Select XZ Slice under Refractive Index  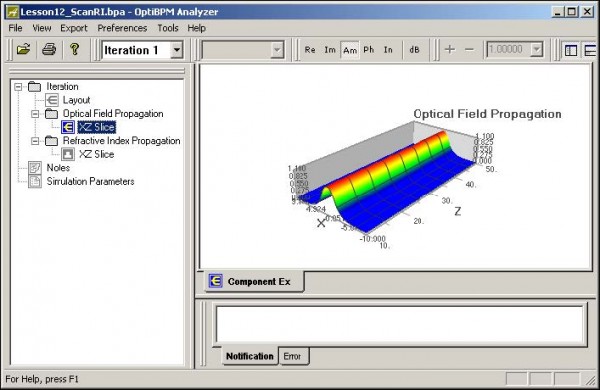96,154
